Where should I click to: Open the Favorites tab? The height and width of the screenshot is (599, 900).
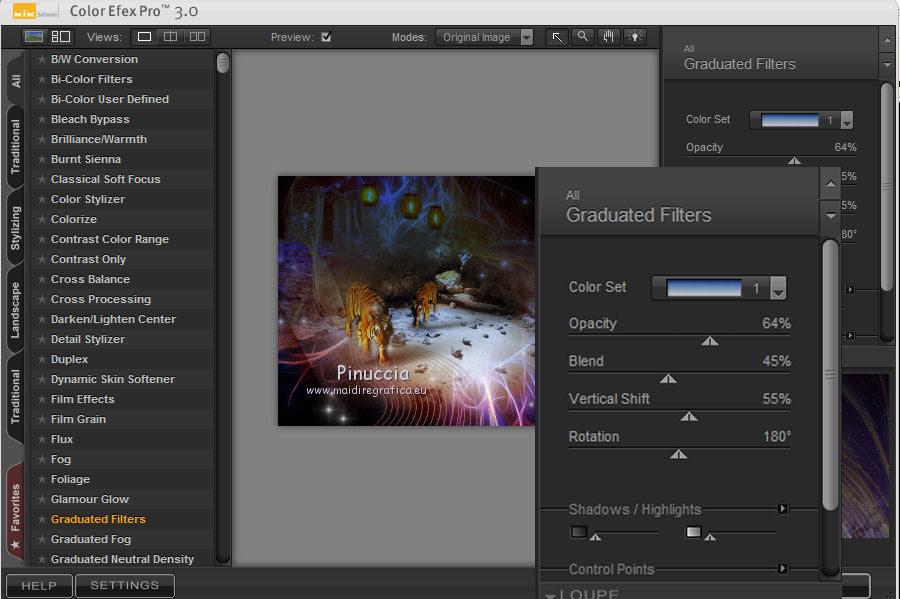15,508
